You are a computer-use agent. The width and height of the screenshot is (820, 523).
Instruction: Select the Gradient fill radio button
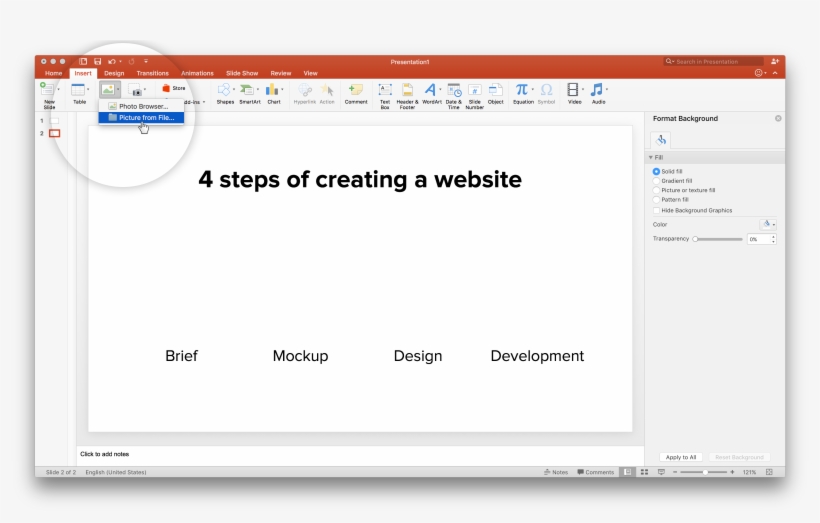[x=656, y=181]
